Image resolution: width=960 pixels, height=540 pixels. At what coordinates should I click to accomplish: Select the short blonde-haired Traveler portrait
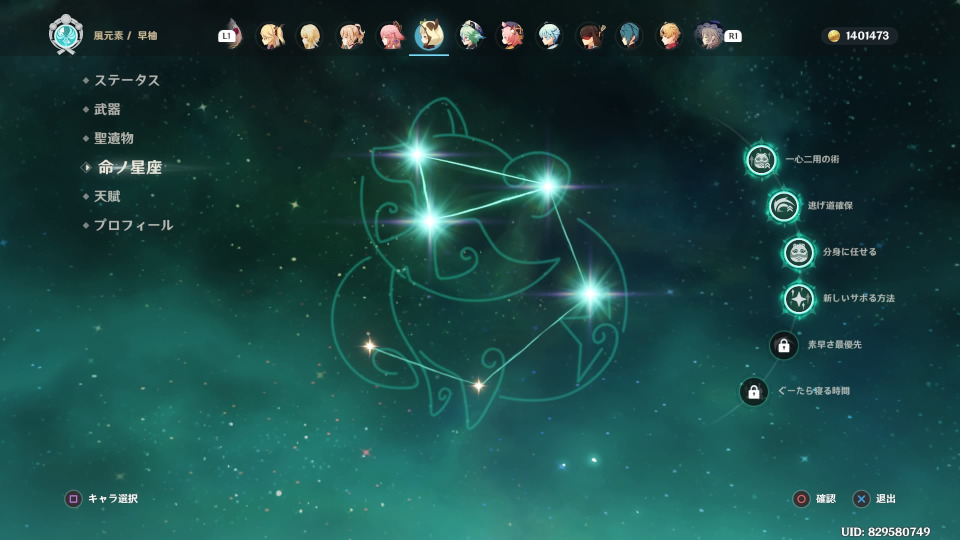coord(310,36)
